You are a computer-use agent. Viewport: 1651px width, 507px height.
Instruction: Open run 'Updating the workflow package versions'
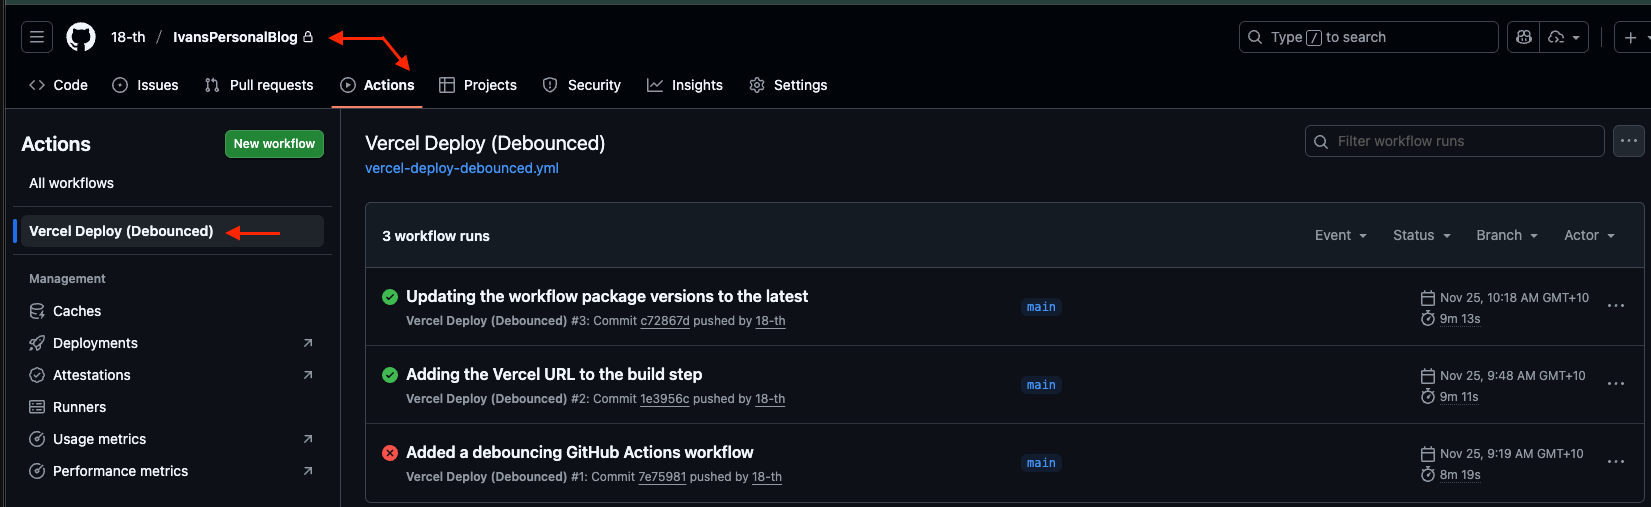(x=607, y=296)
